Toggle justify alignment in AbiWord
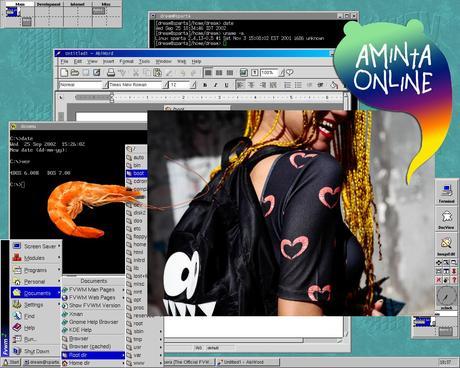460x368 pixels. [273, 85]
